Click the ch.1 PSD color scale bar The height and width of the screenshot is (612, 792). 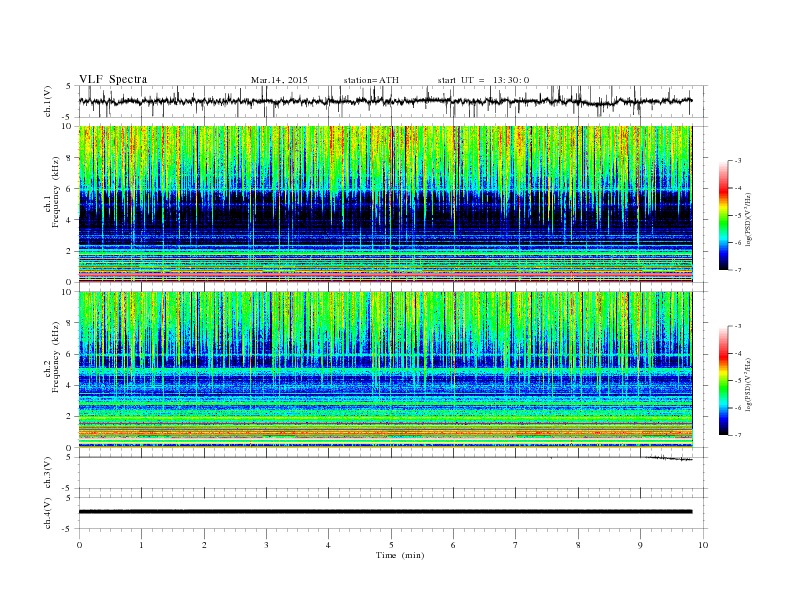pyautogui.click(x=724, y=215)
